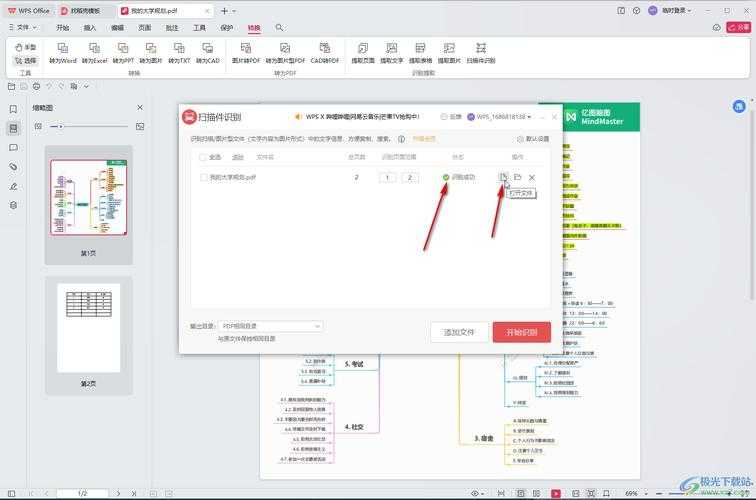
Task: Select the 选择 selection tool
Action: (x=26, y=60)
